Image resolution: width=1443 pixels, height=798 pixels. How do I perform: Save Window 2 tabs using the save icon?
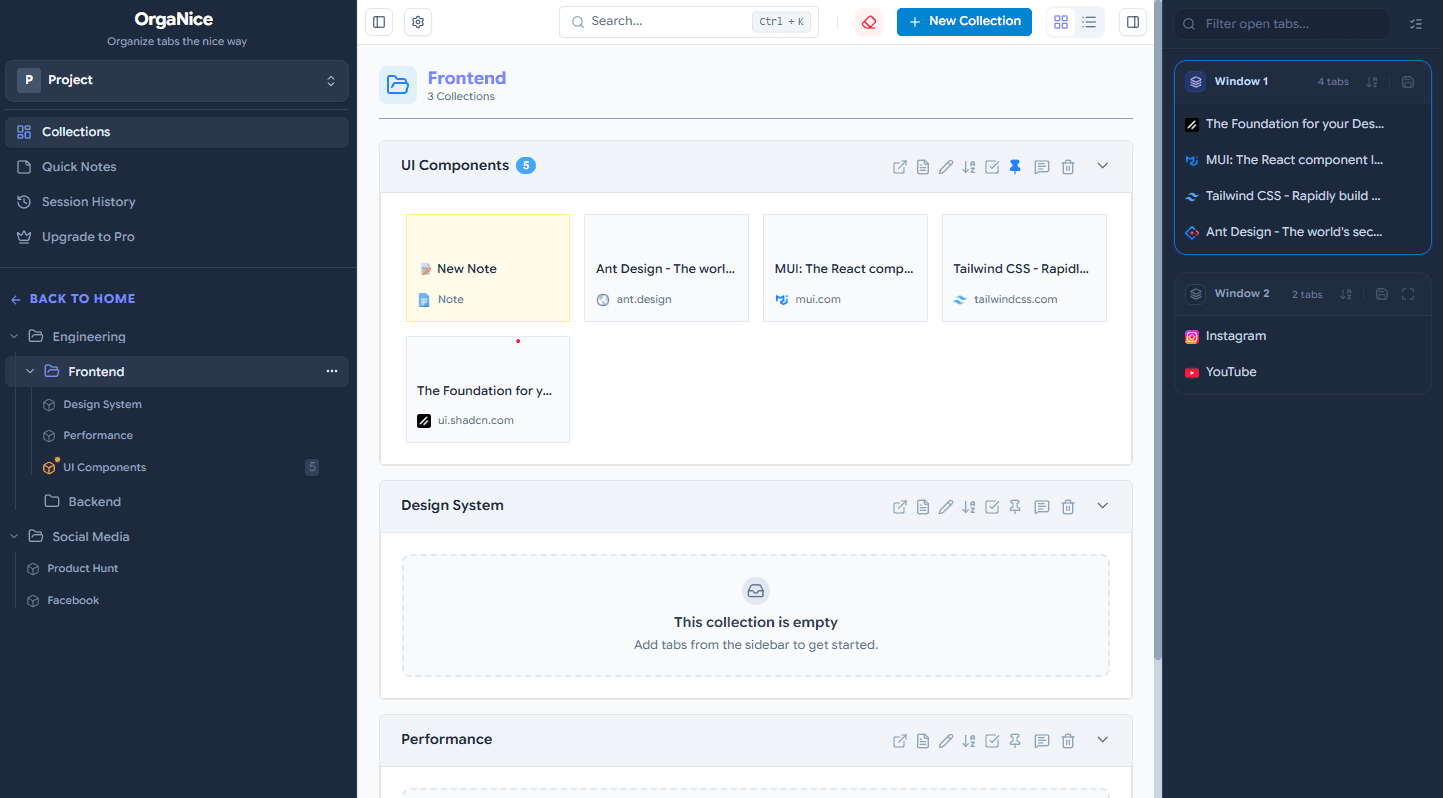pos(1381,293)
